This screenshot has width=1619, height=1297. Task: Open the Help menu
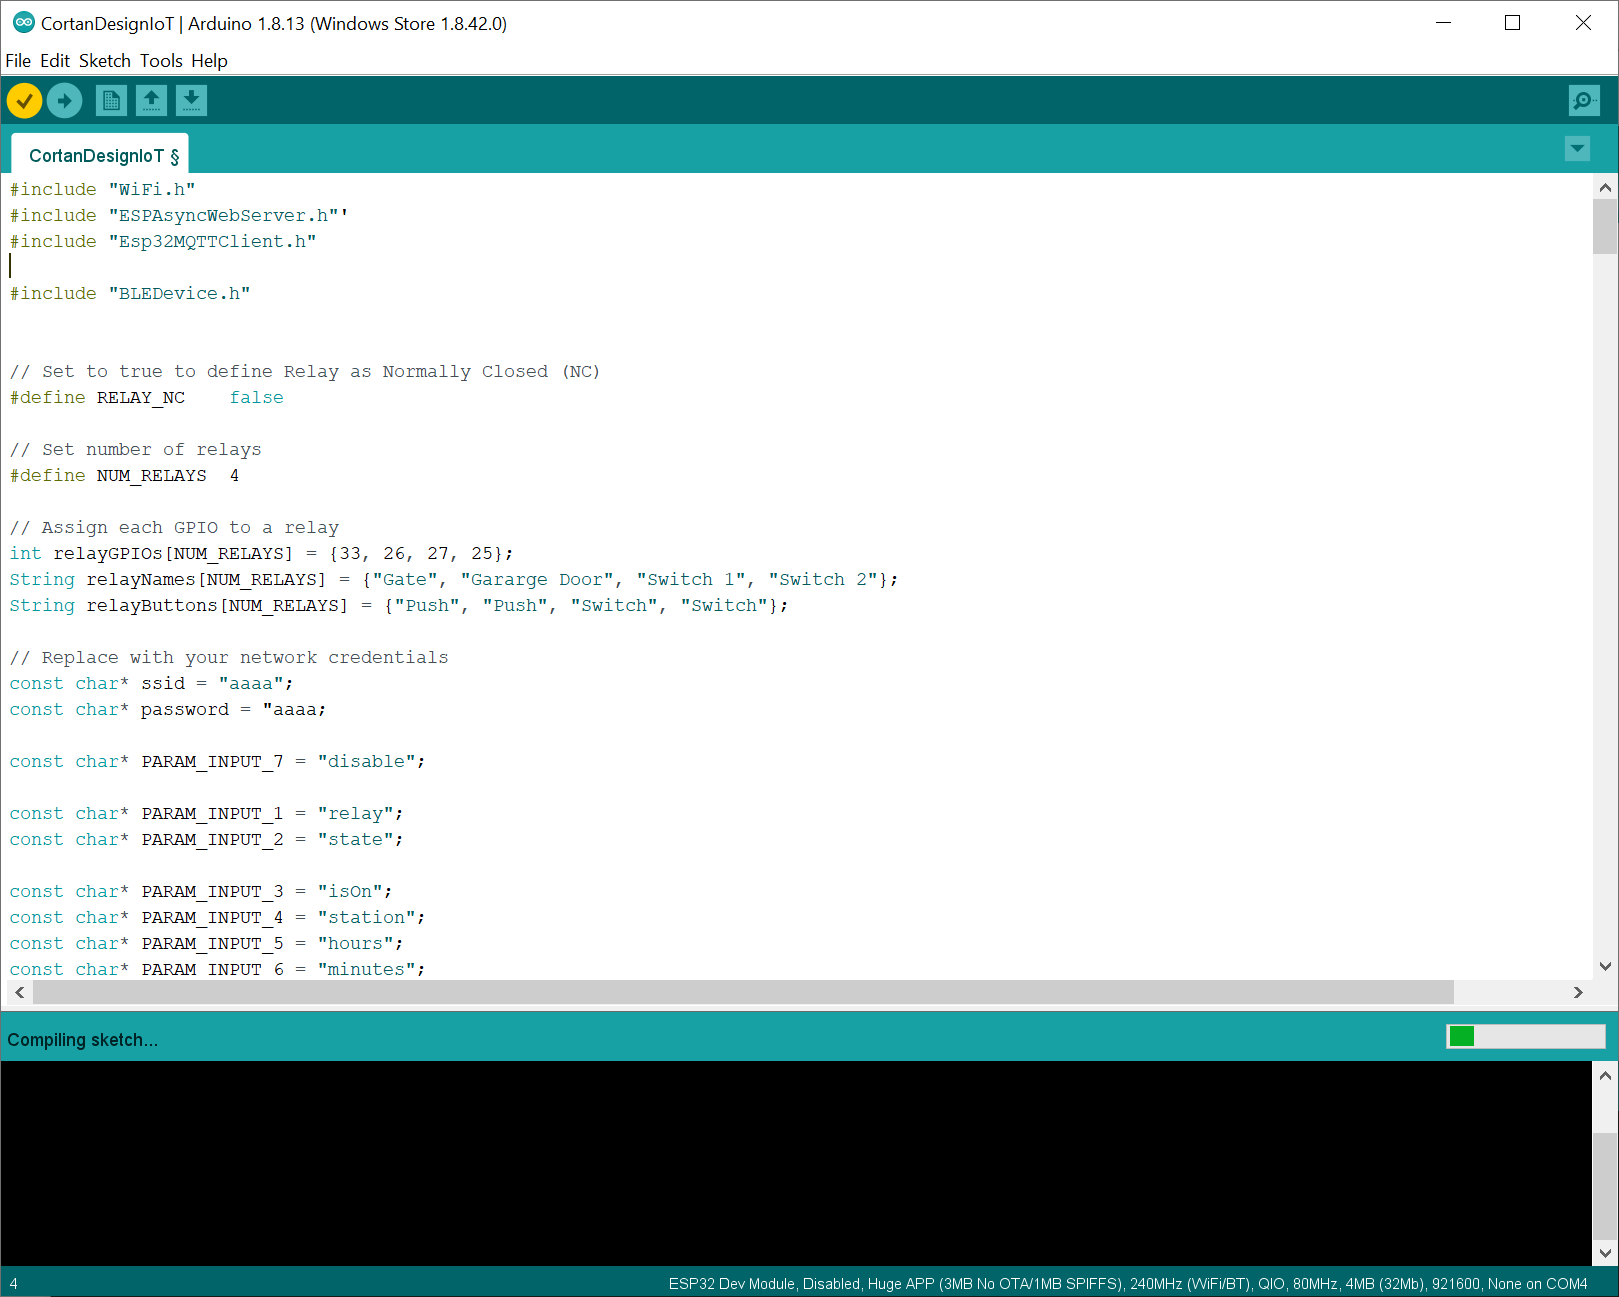click(x=209, y=61)
